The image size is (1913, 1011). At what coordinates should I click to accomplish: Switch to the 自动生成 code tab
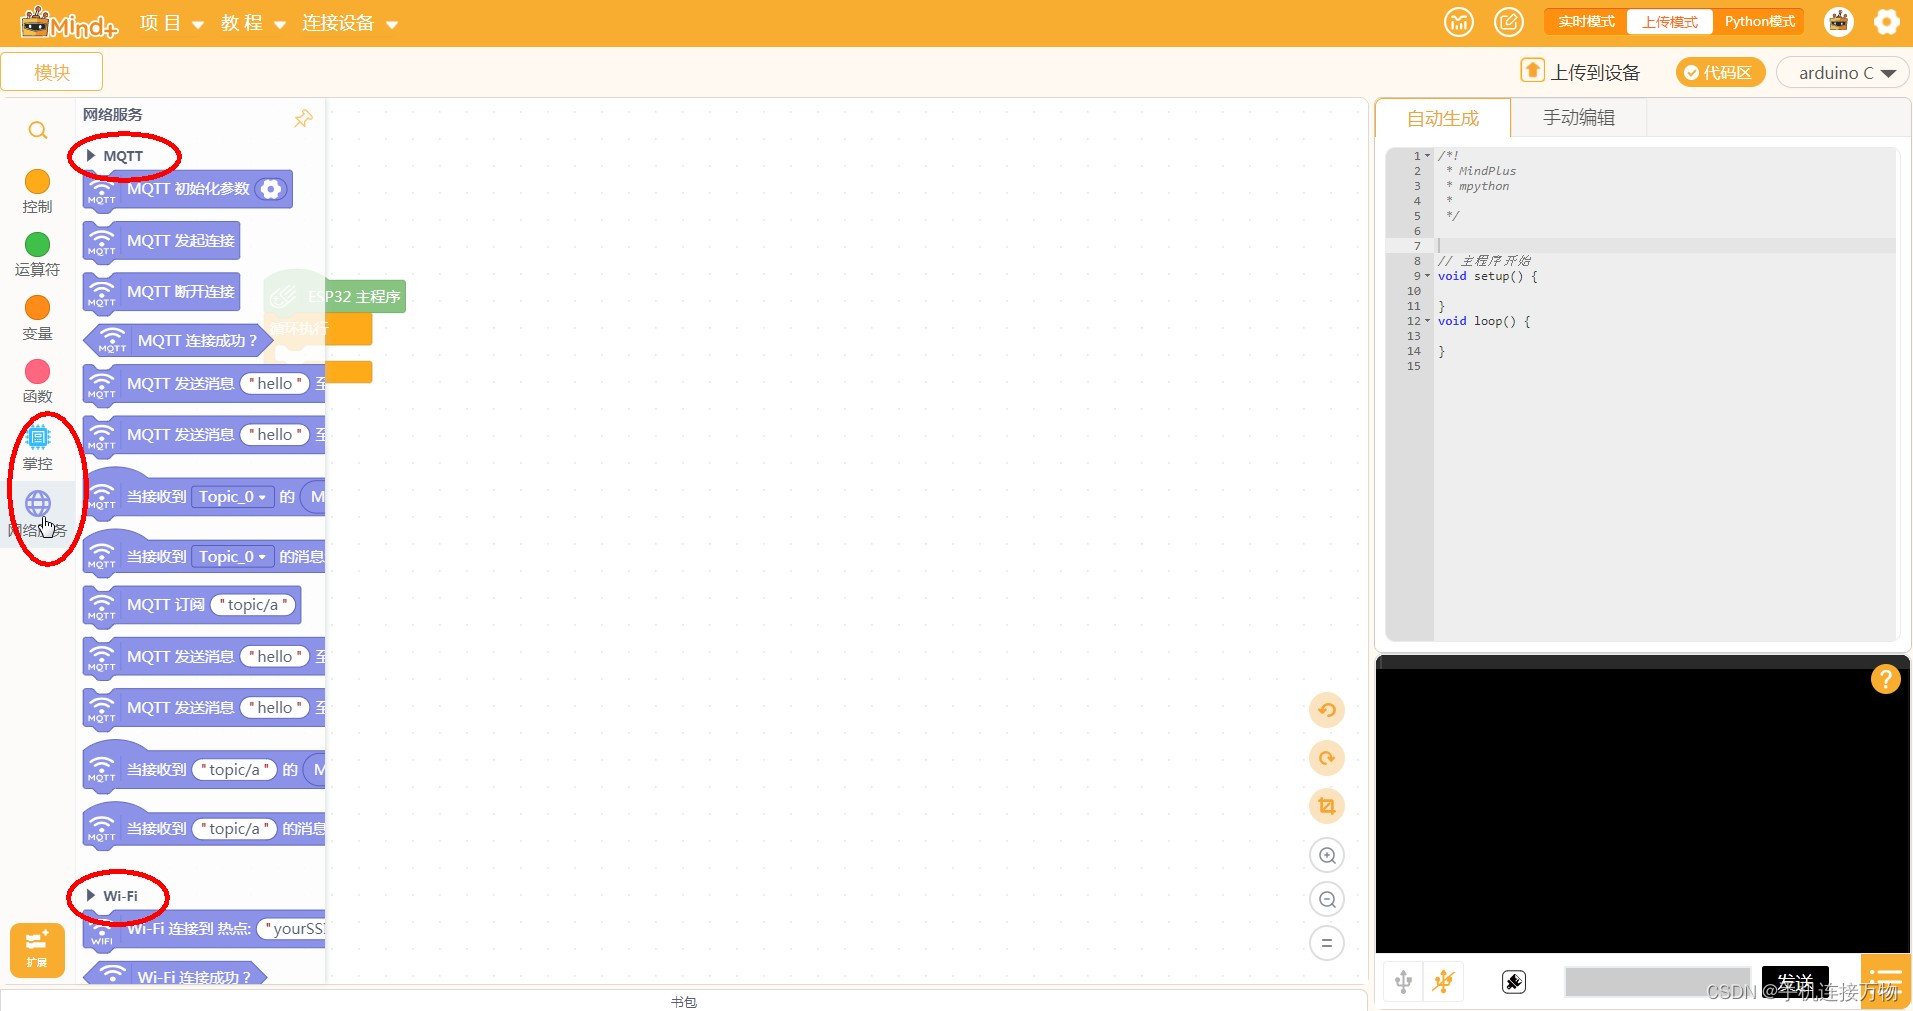1442,118
